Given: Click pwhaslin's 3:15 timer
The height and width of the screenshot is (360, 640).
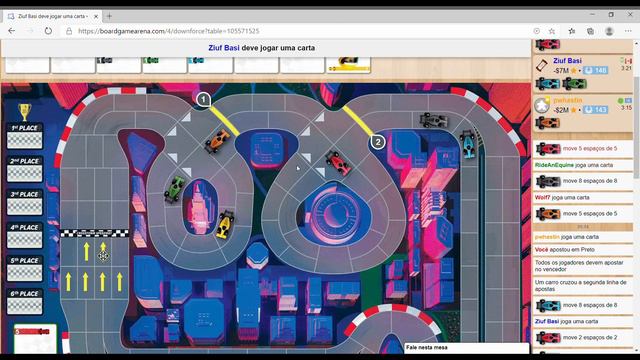Looking at the screenshot, I should 626,108.
